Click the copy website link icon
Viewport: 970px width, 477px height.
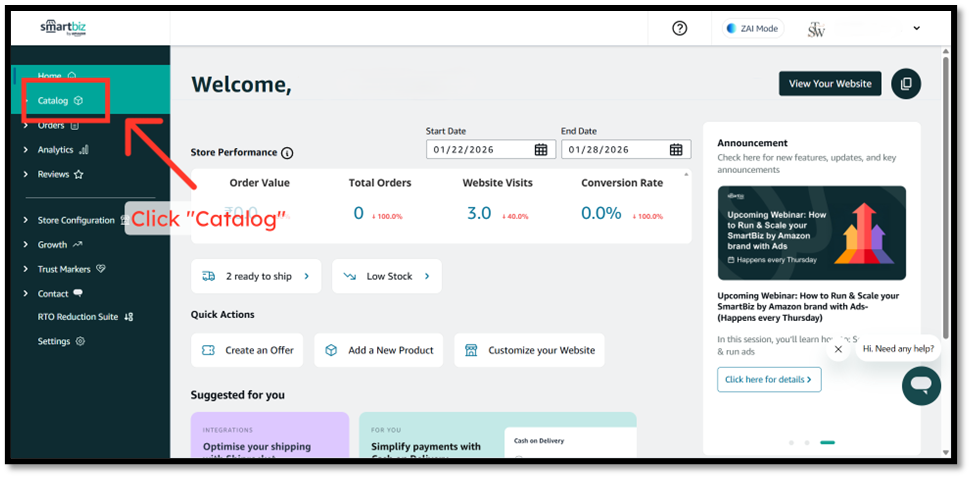906,84
